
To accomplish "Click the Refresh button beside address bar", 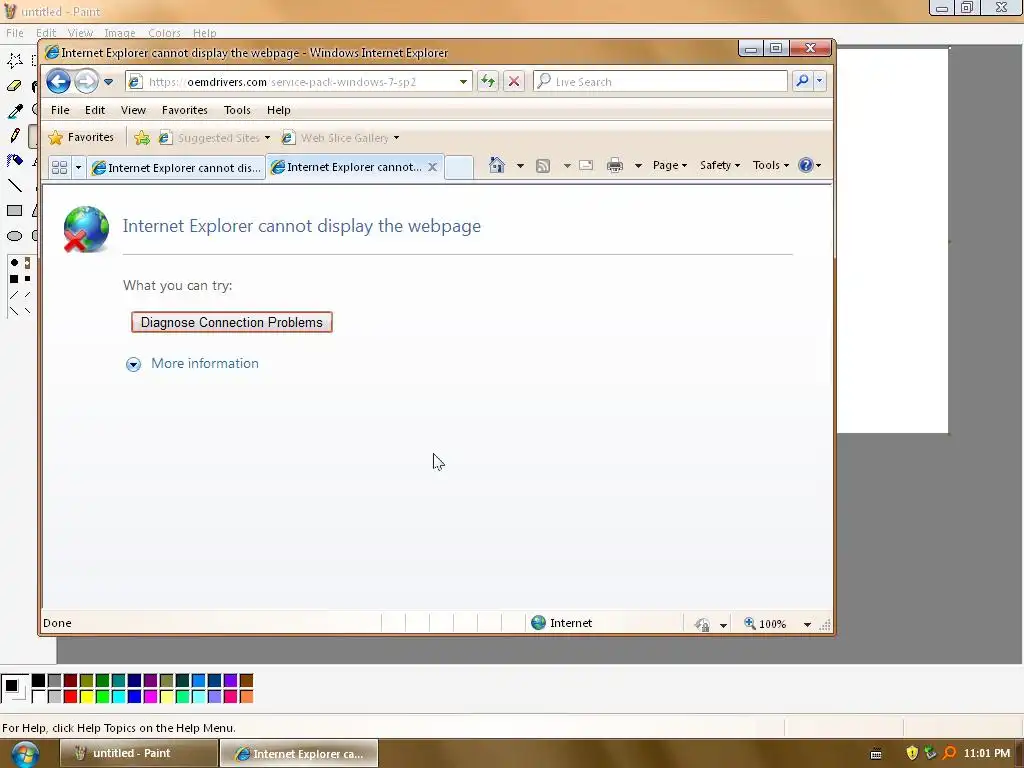I will click(488, 82).
